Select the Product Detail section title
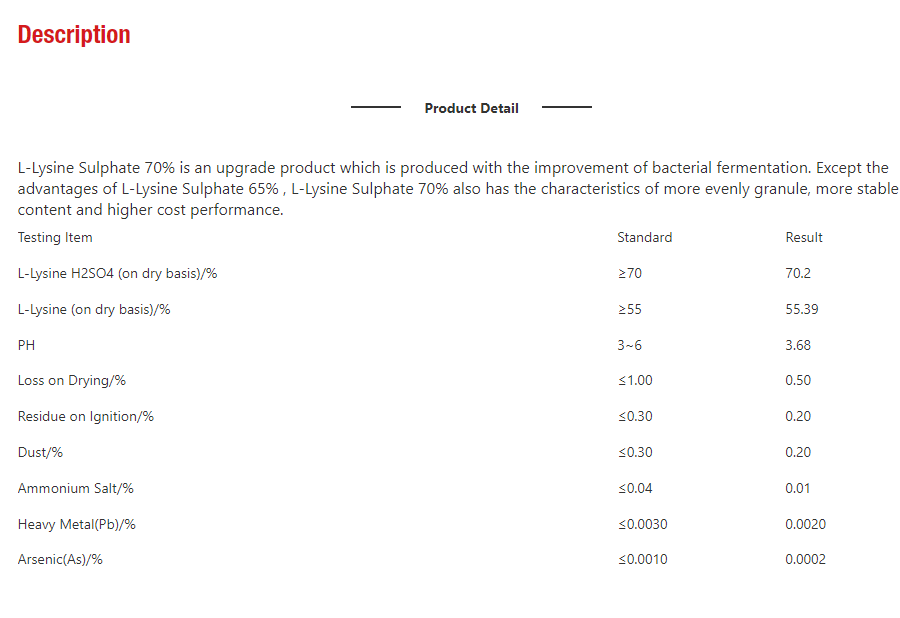The height and width of the screenshot is (618, 900). [471, 108]
